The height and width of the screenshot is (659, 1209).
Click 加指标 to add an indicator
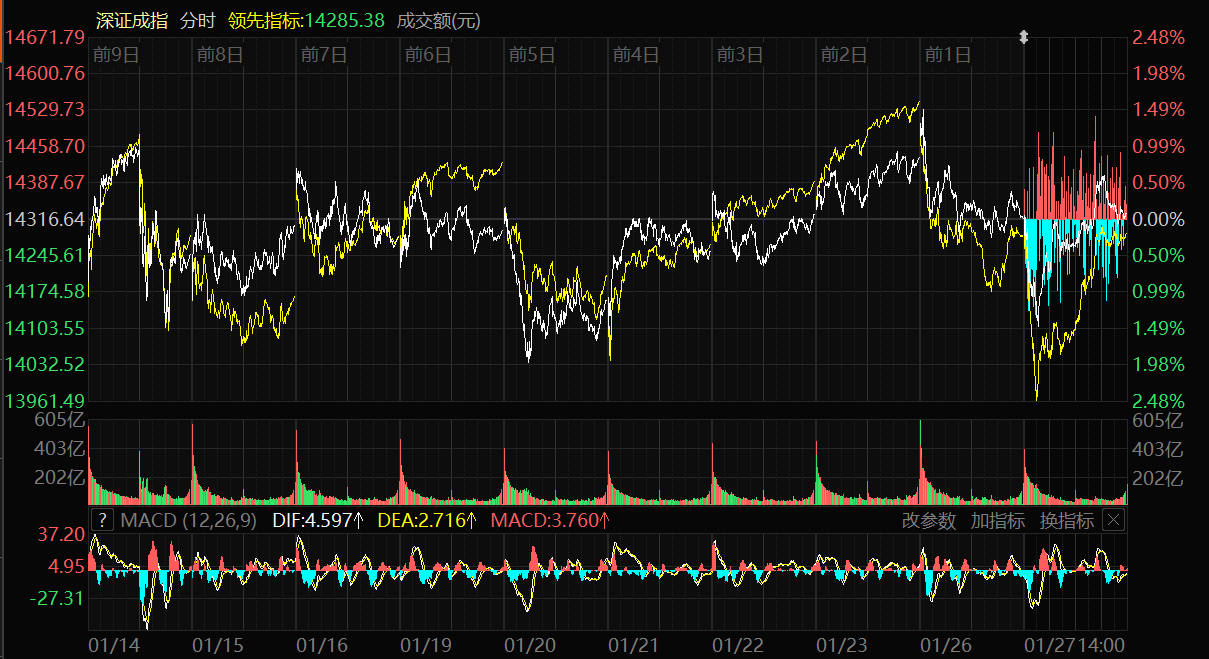[x=997, y=520]
